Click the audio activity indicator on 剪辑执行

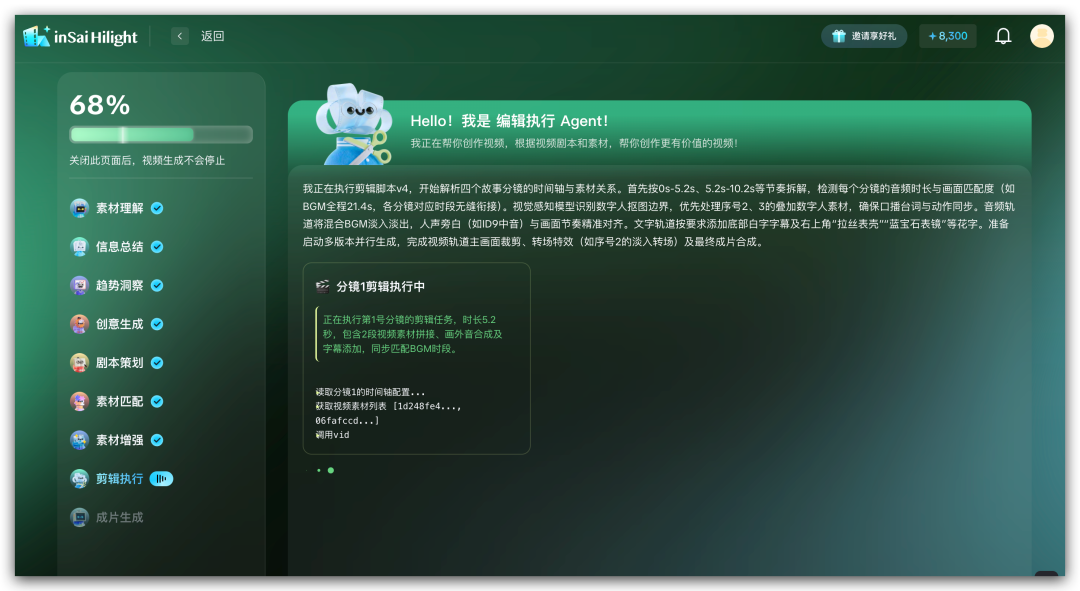[163, 479]
